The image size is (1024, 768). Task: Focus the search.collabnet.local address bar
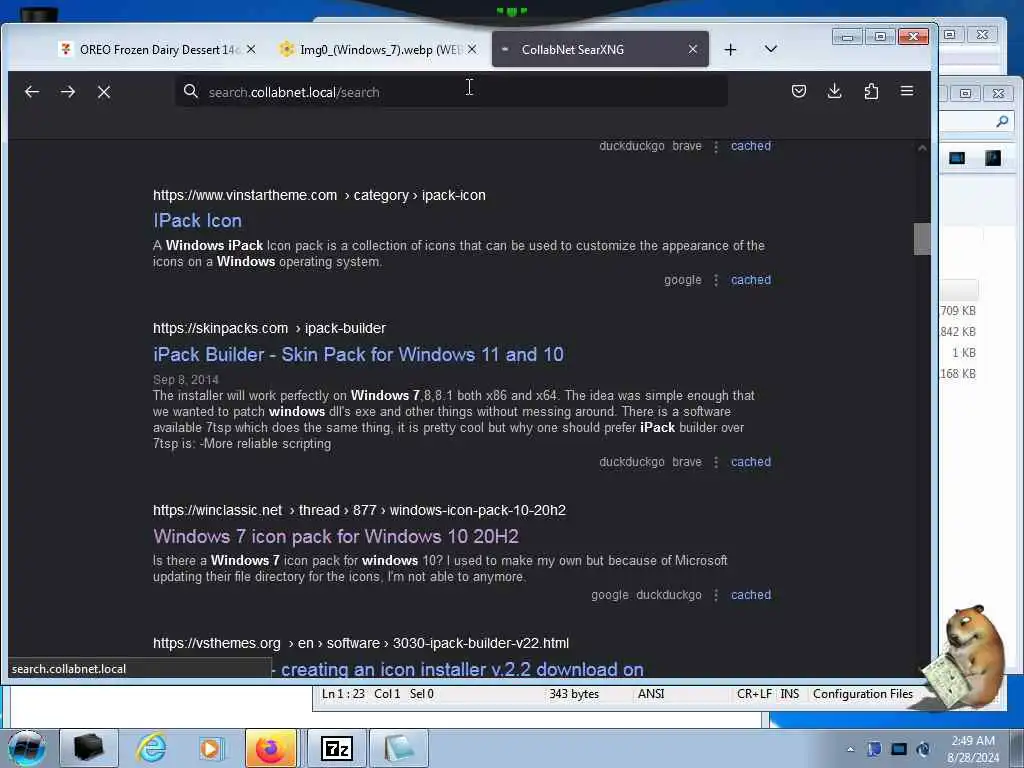click(x=451, y=91)
